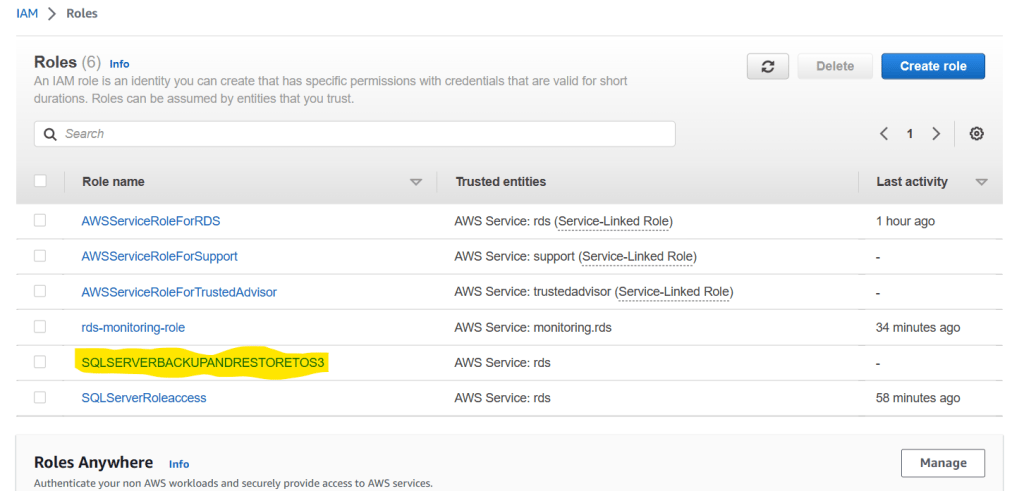Click the Manage Roles Anywhere button
1024x491 pixels.
(x=942, y=463)
